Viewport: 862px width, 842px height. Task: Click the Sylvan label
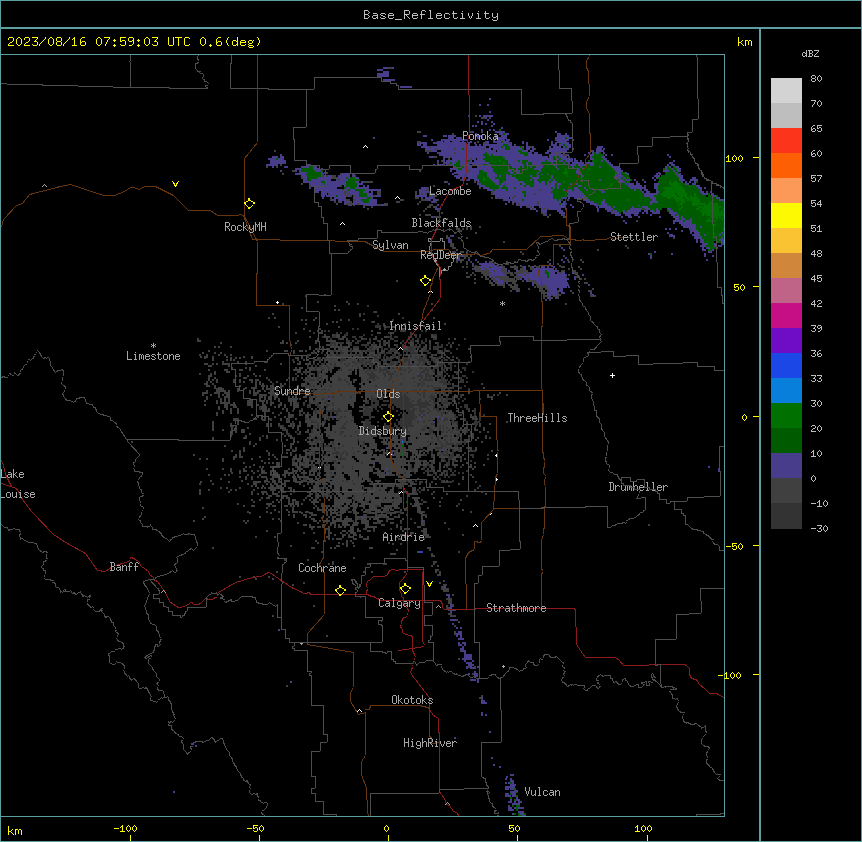pyautogui.click(x=390, y=245)
